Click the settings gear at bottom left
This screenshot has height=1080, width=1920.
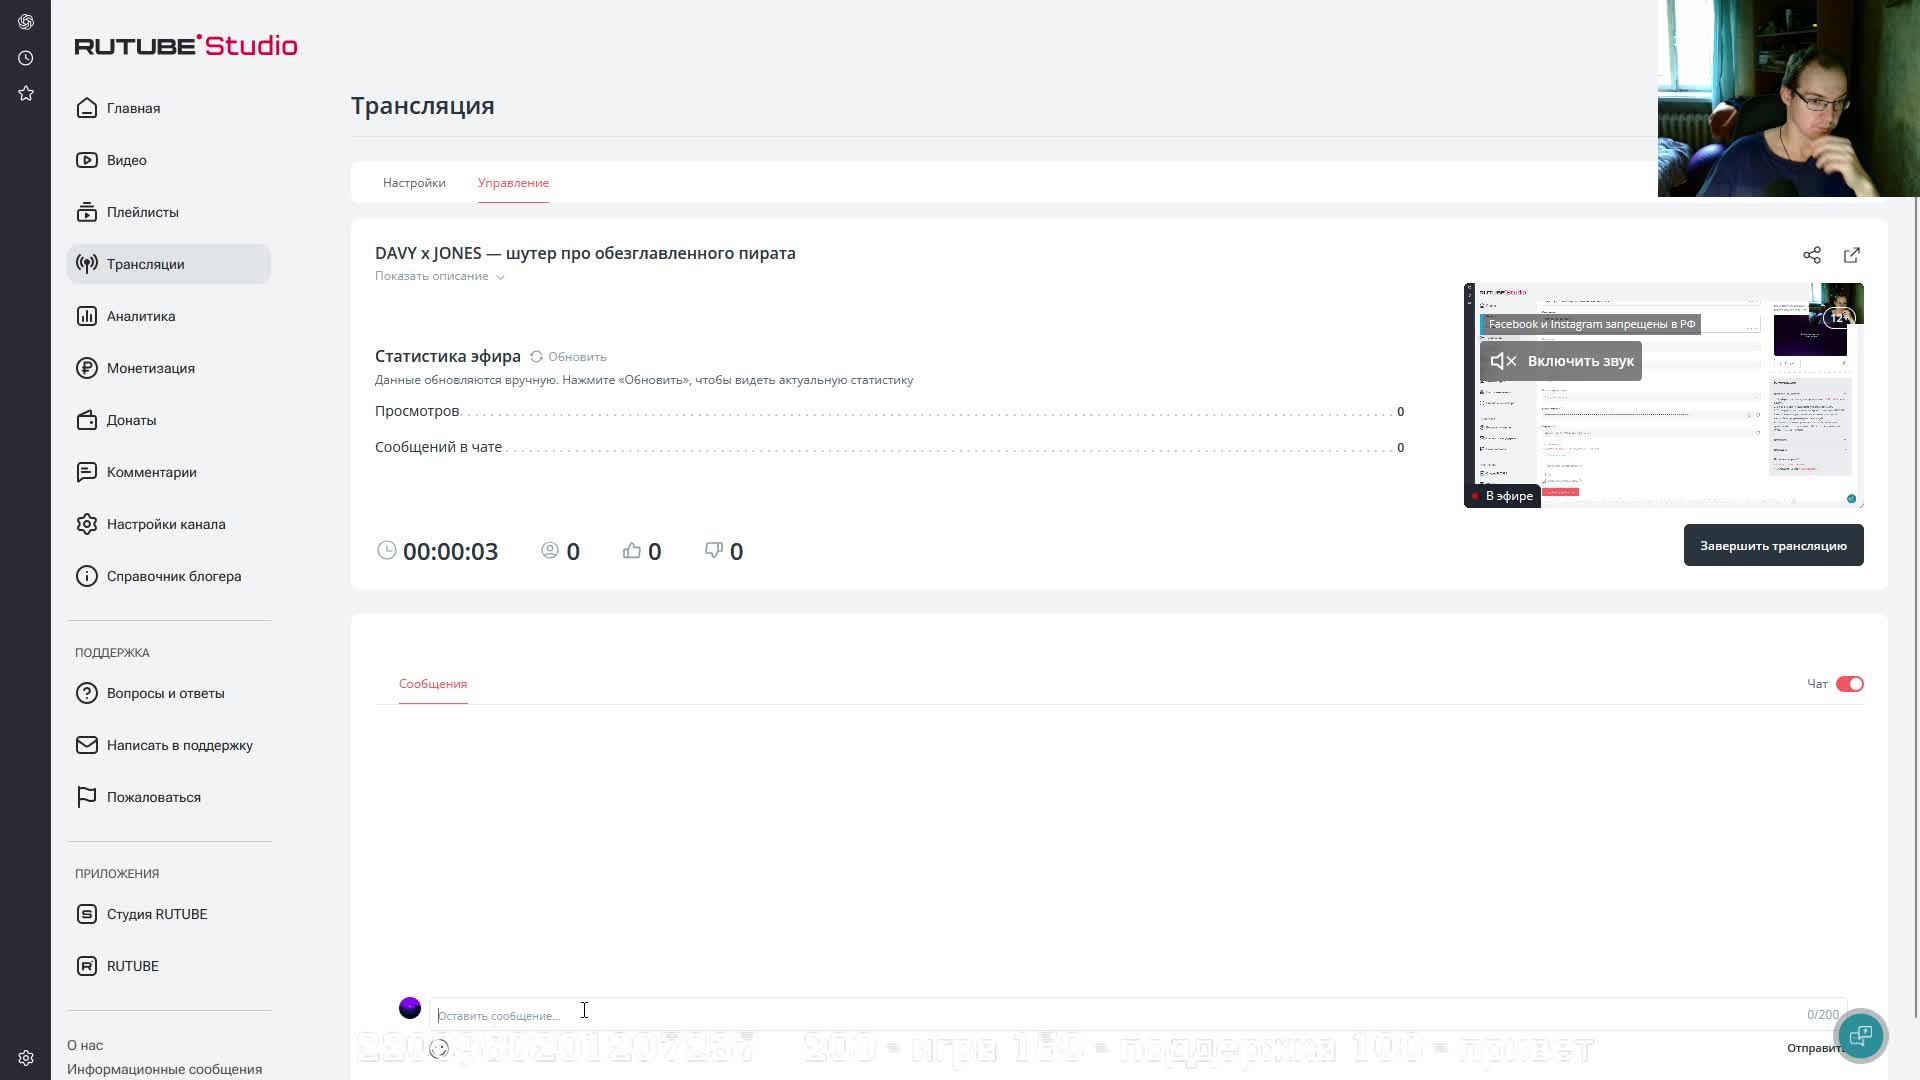[x=26, y=1057]
